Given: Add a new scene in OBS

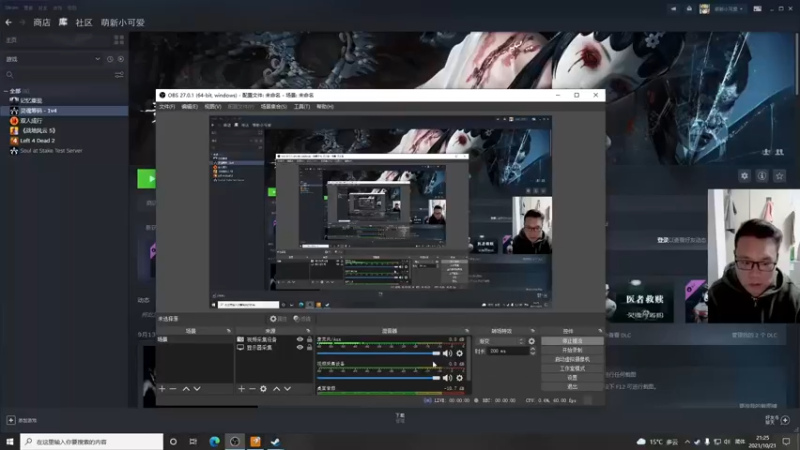Looking at the screenshot, I should [x=162, y=389].
